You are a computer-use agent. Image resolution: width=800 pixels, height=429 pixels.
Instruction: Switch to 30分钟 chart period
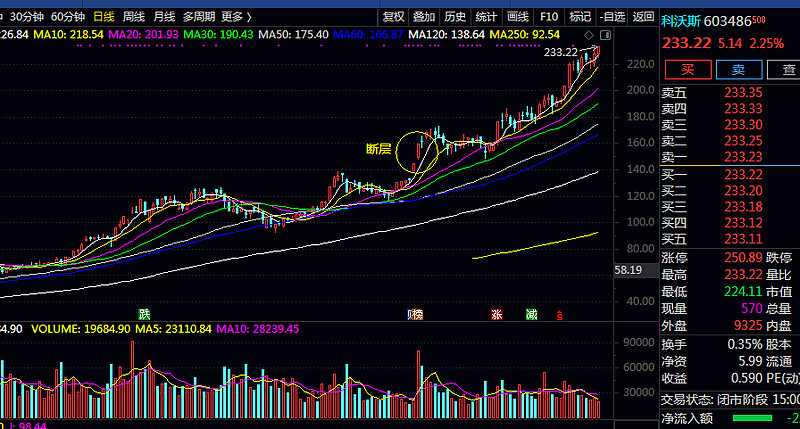point(27,17)
